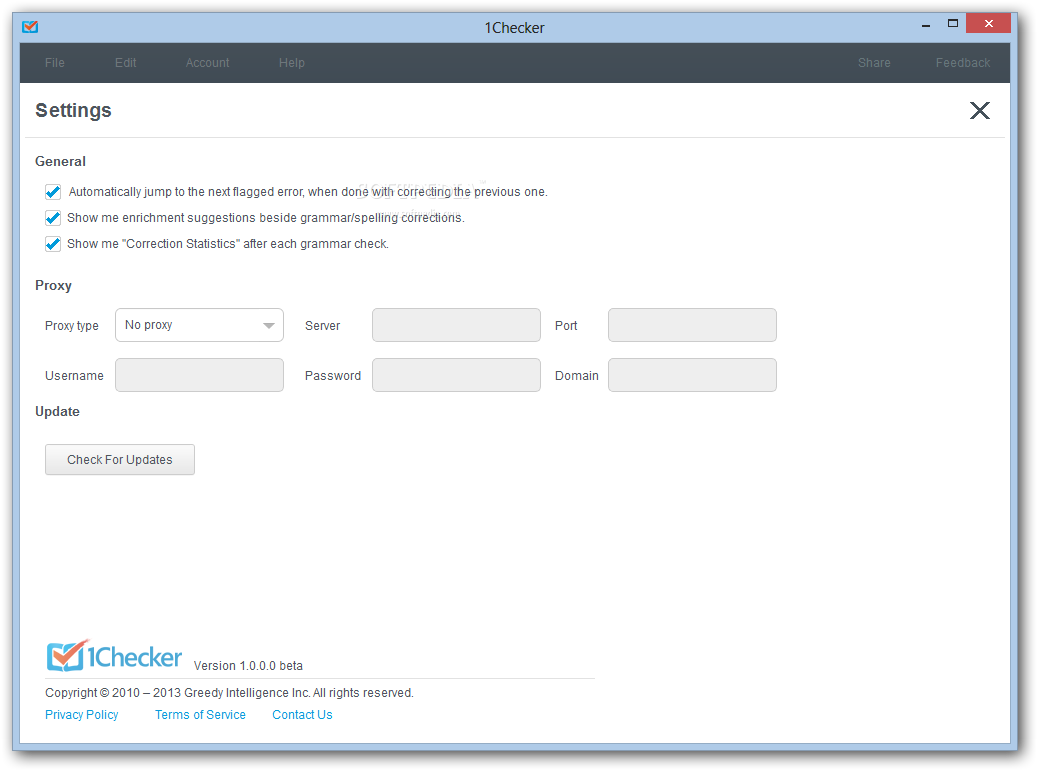Open the Edit menu
Image resolution: width=1038 pixels, height=771 pixels.
point(126,63)
